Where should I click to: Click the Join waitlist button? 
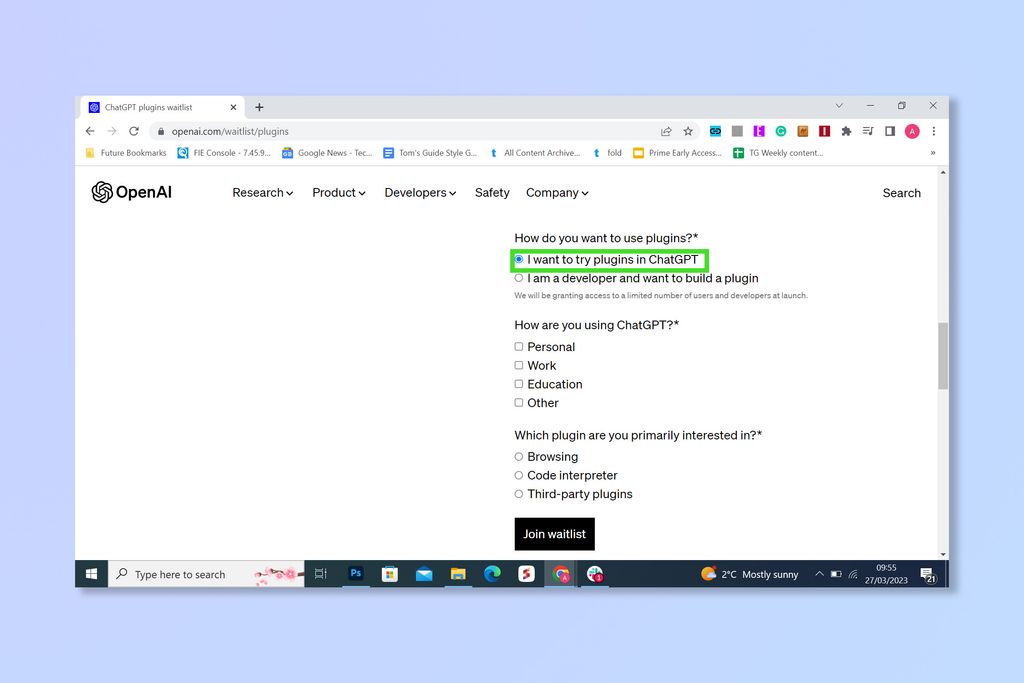[x=554, y=534]
